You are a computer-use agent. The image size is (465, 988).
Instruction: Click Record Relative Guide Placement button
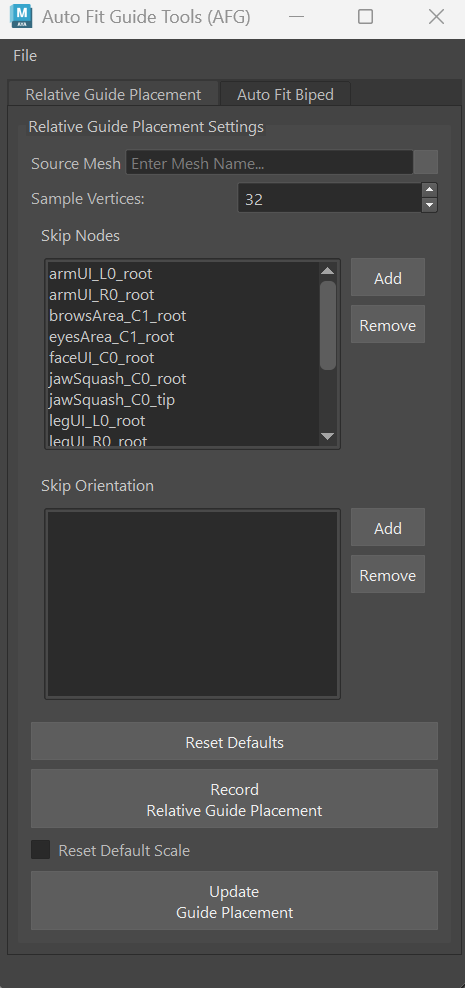tap(234, 799)
